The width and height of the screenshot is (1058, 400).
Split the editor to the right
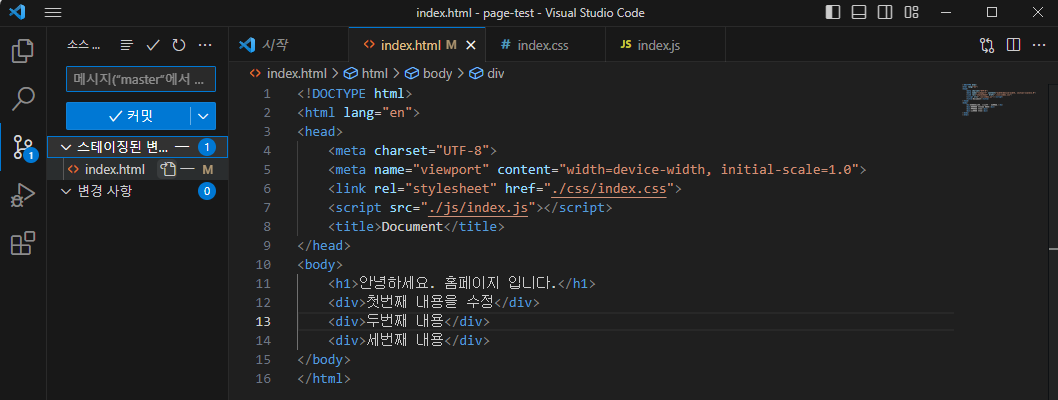point(1013,45)
